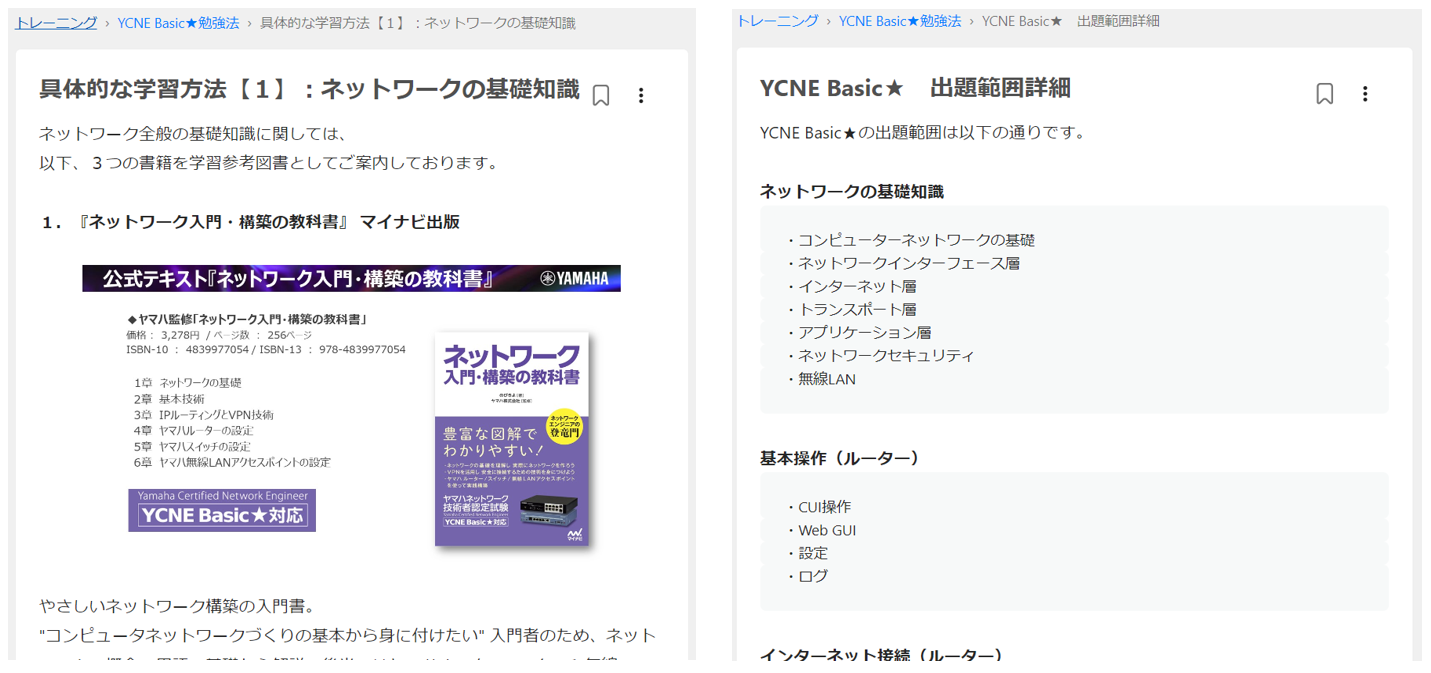Click the bookmark icon on the left article
The height and width of the screenshot is (673, 1431).
(601, 95)
